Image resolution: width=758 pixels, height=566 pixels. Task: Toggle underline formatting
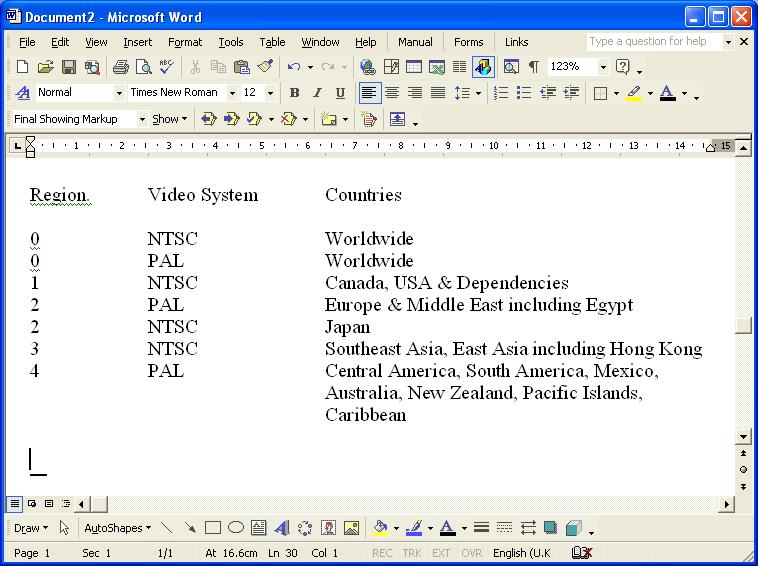(340, 92)
